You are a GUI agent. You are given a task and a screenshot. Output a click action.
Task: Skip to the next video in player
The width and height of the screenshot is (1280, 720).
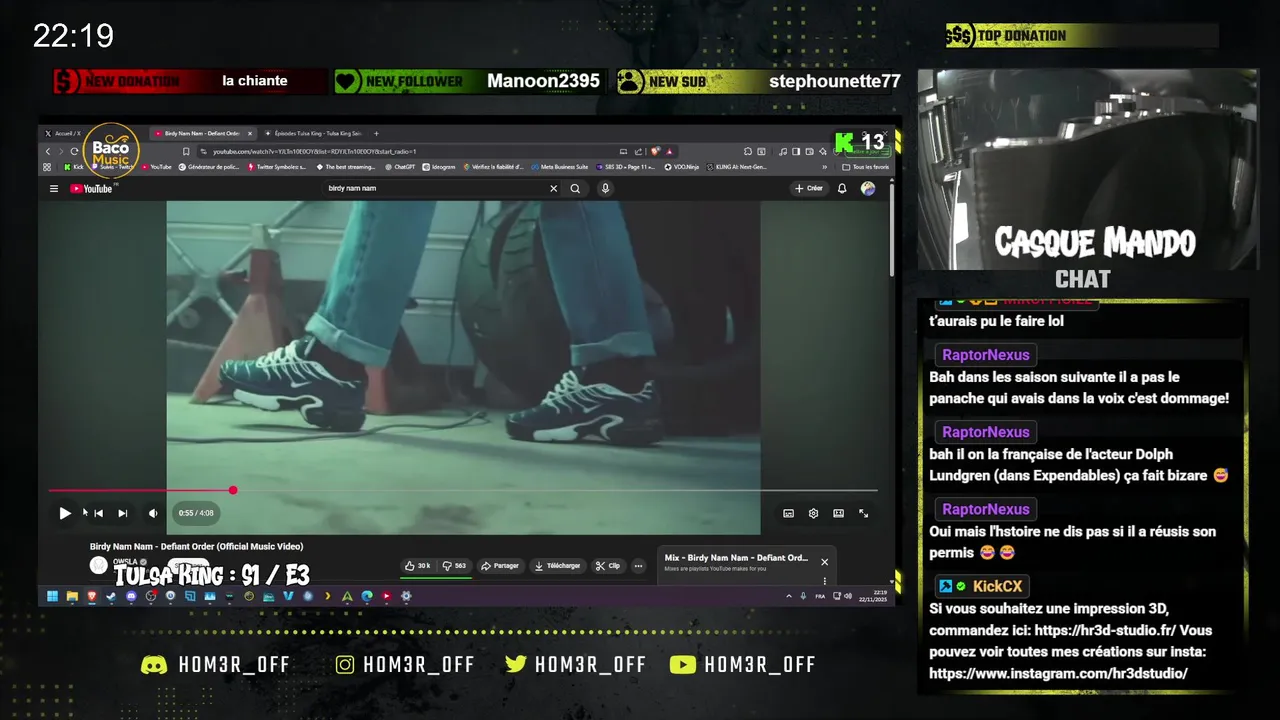(123, 513)
